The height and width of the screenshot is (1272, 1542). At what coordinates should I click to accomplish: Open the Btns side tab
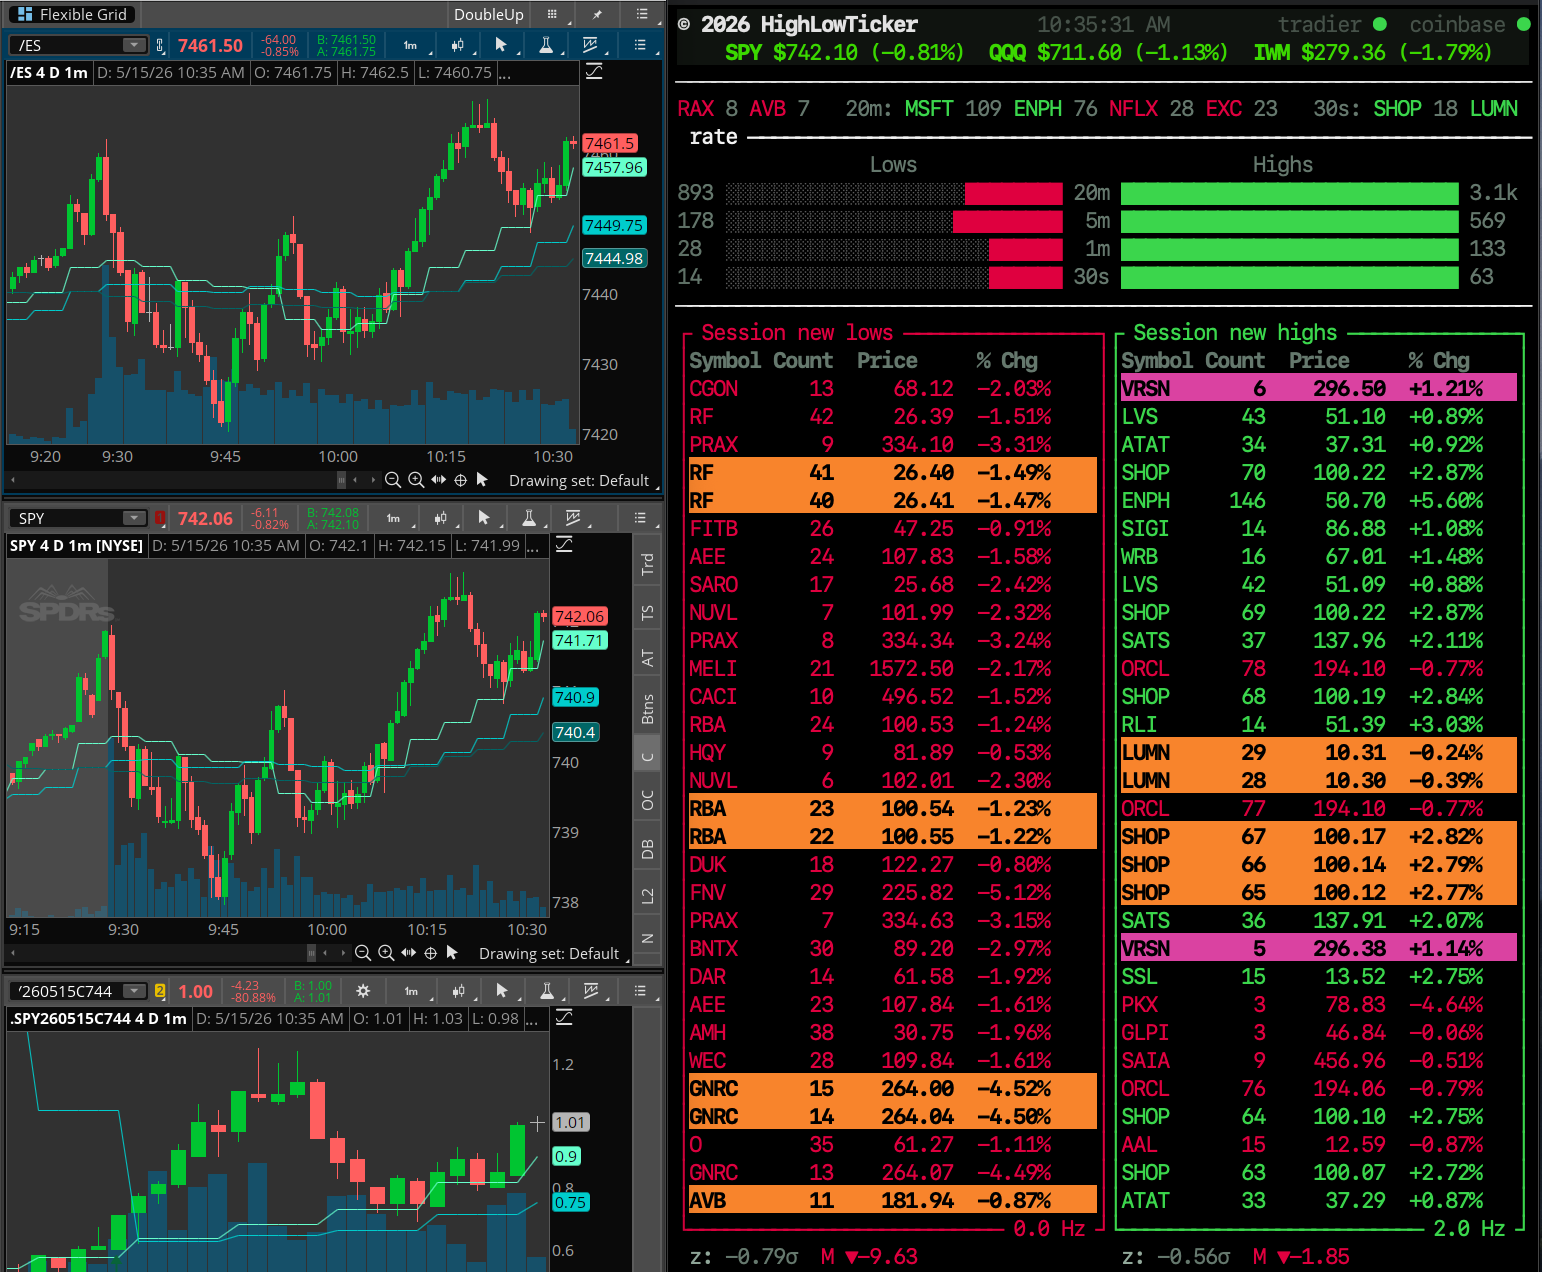648,708
